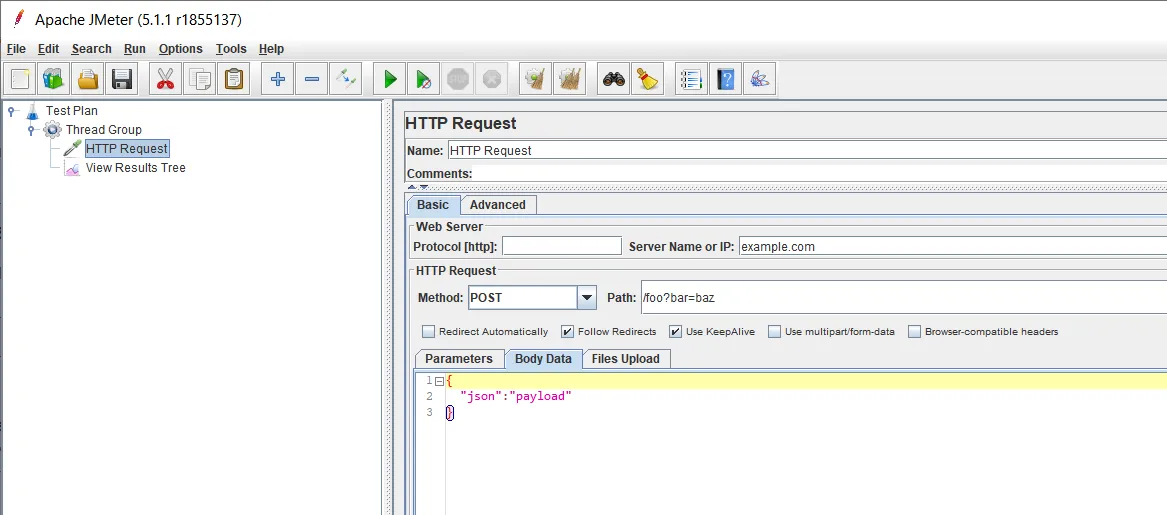
Task: Click Start no pauses icon
Action: 423,78
